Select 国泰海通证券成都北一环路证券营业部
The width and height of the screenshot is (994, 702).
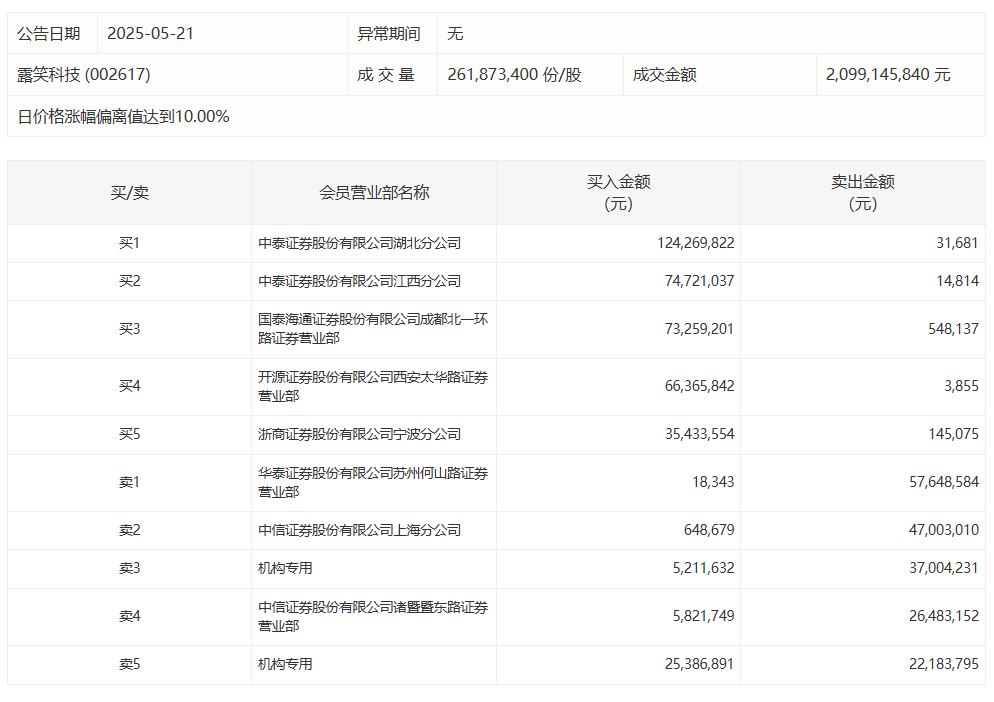pos(373,329)
